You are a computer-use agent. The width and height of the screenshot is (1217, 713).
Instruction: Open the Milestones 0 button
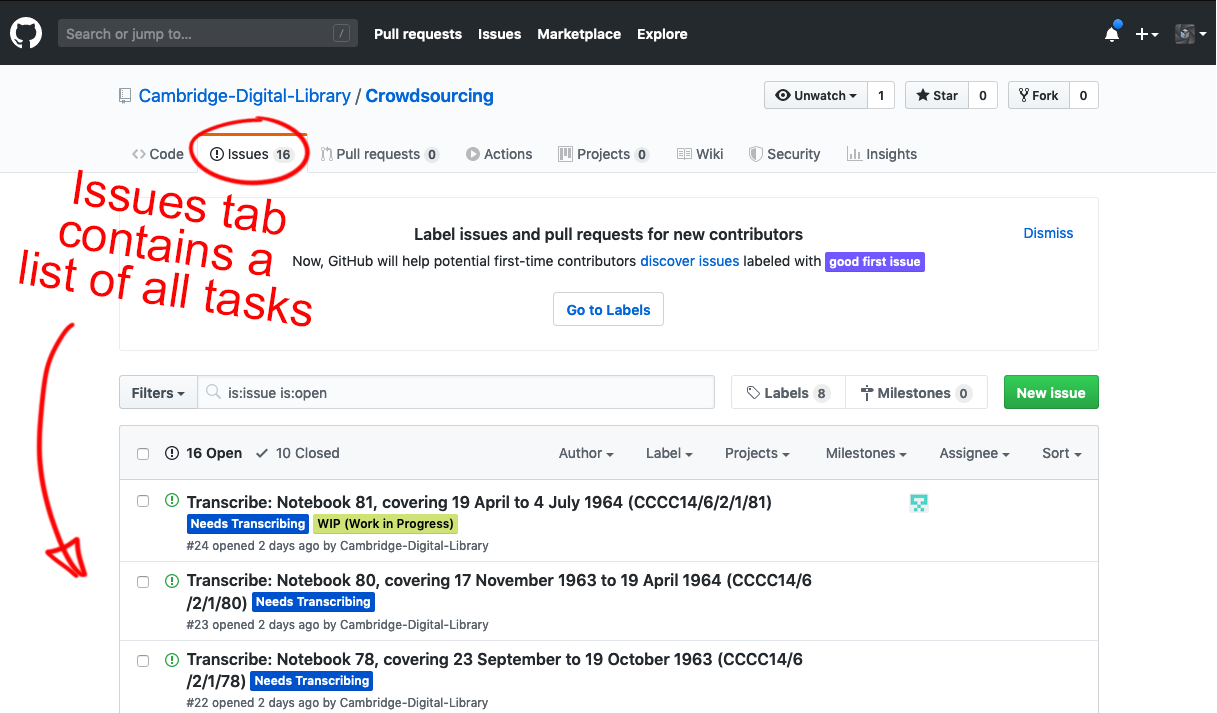coord(916,393)
